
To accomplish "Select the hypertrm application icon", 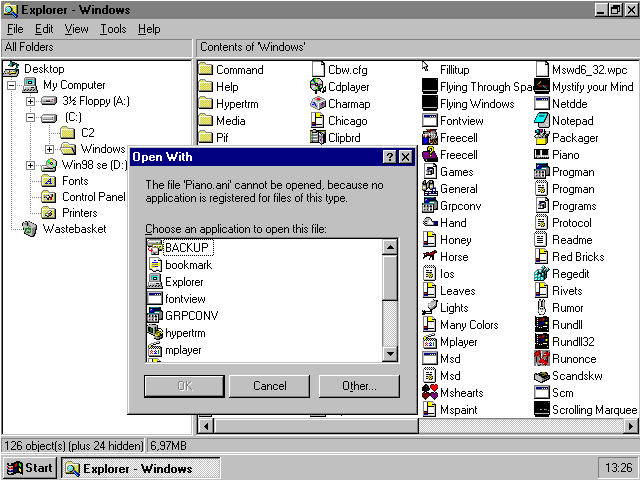I will pos(155,333).
